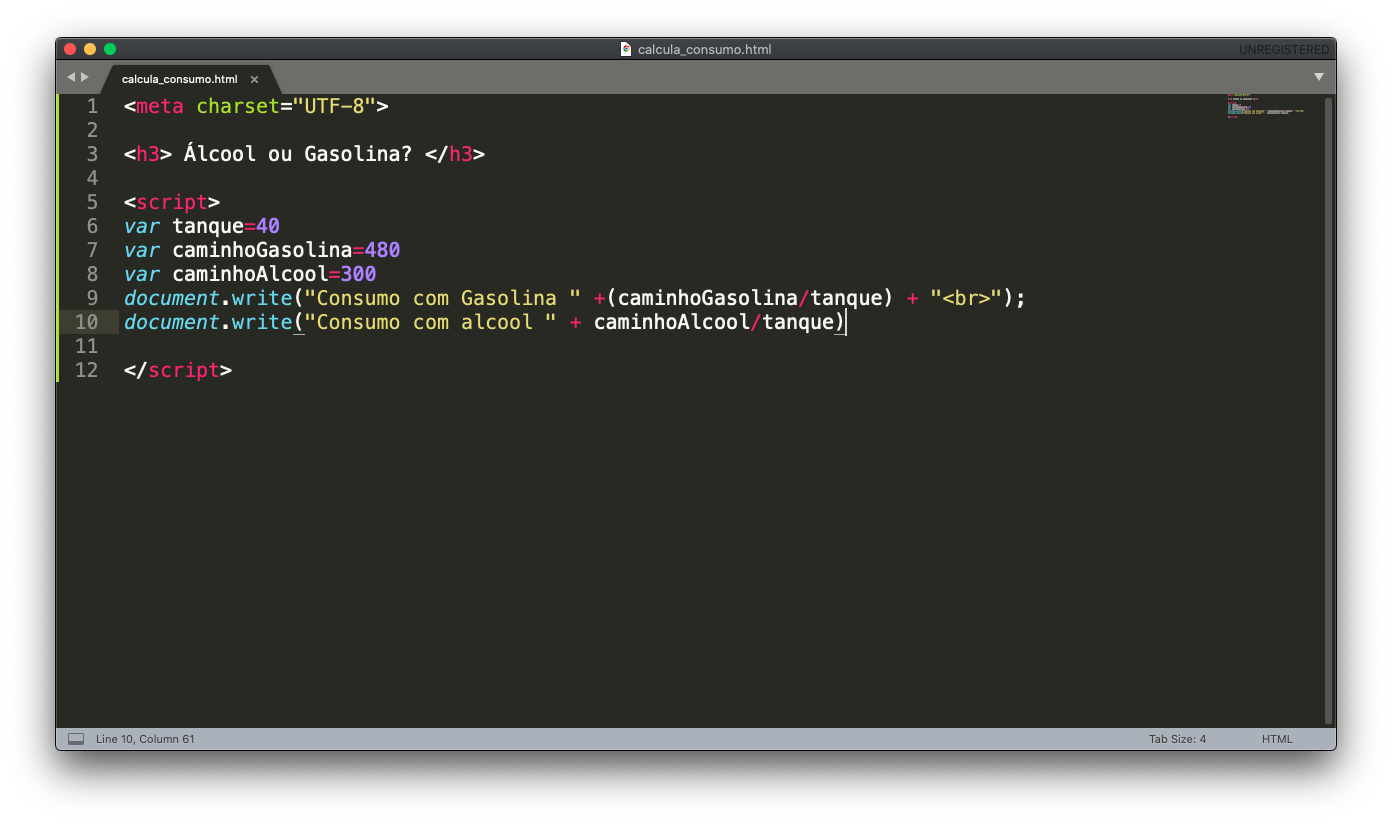Click the "Consumo com Gasolina " string
Screen dimensions: 1392x824
[443, 298]
